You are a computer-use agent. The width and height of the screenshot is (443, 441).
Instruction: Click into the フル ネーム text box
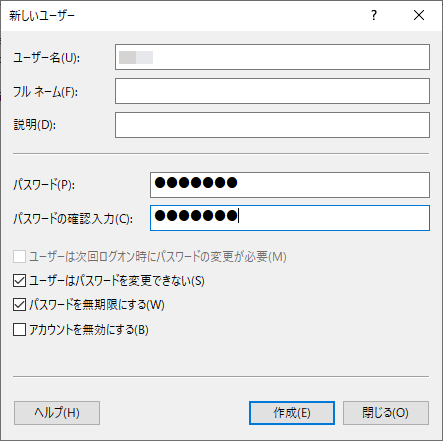coord(272,91)
